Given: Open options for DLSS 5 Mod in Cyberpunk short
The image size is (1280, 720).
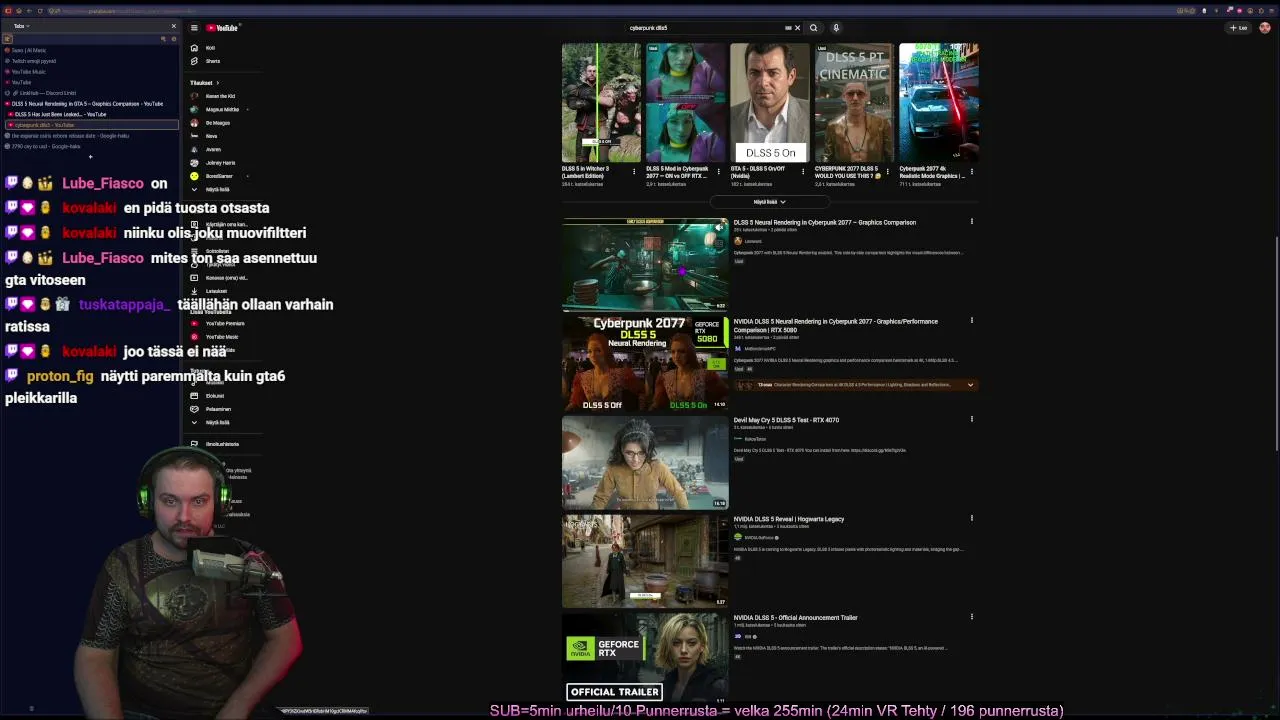Looking at the screenshot, I should click(718, 172).
